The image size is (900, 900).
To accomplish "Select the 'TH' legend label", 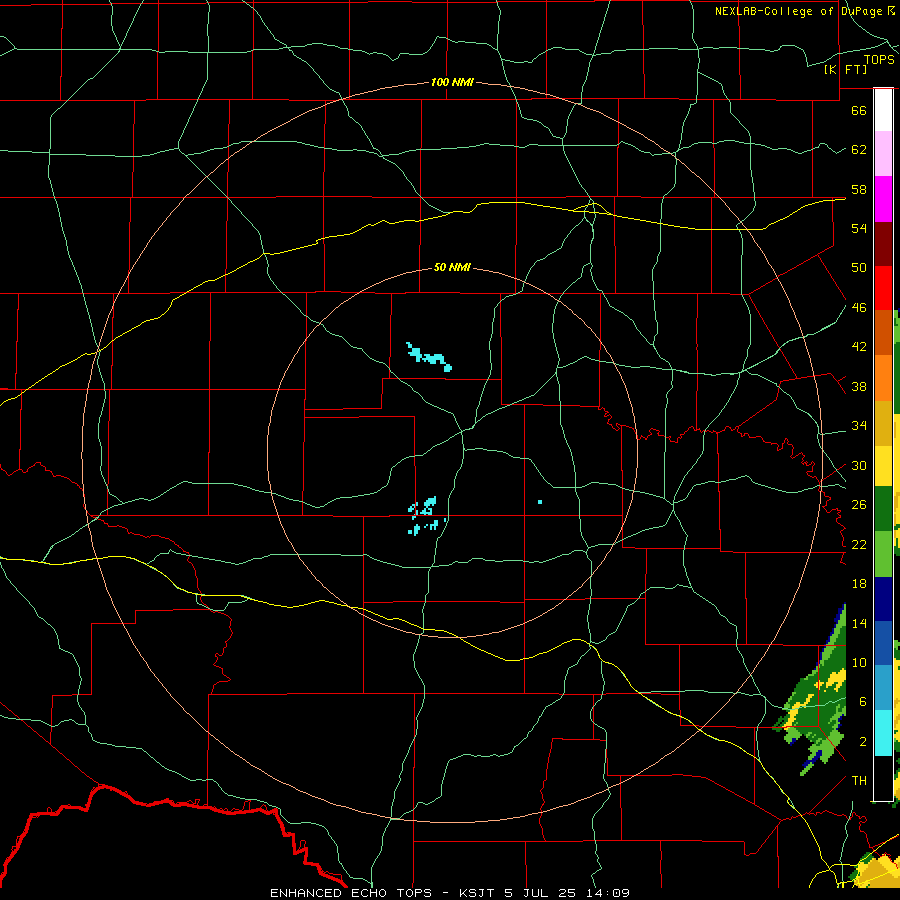I will pos(859,781).
